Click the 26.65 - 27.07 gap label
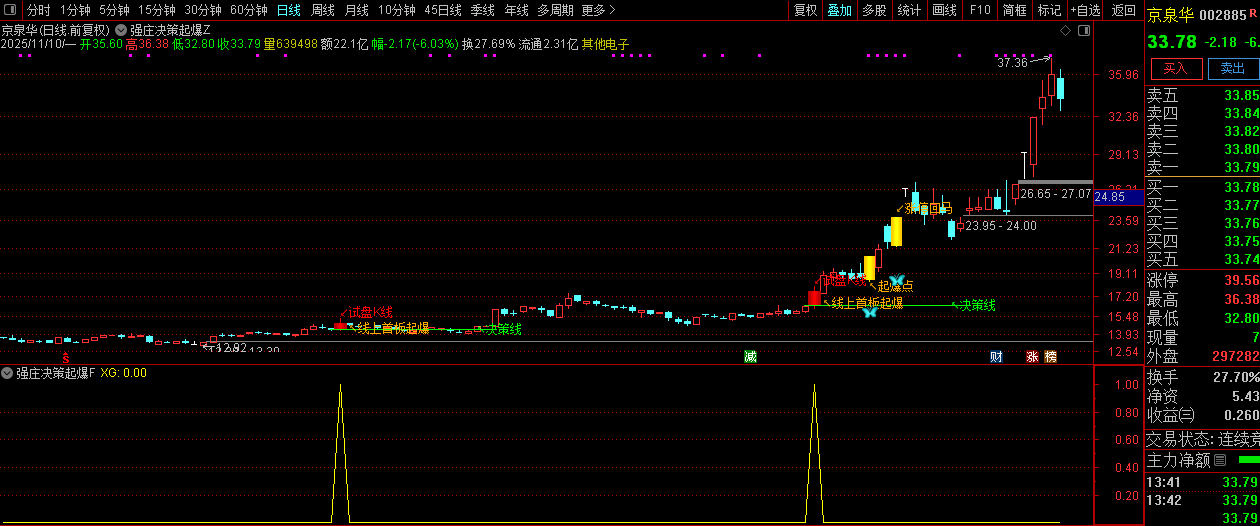Image resolution: width=1260 pixels, height=526 pixels. [x=1056, y=193]
